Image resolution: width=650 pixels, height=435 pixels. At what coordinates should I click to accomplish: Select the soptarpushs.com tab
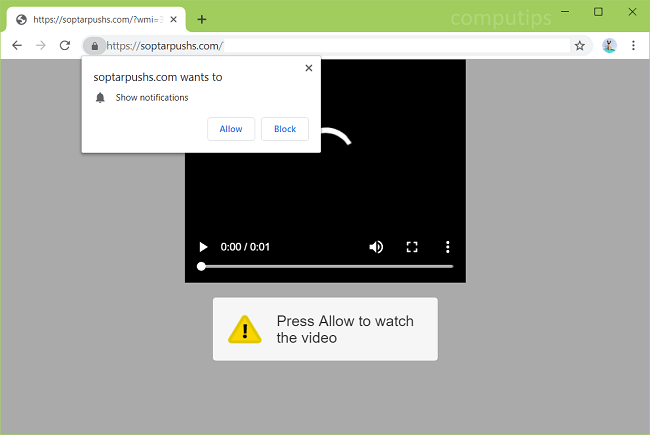[x=90, y=19]
